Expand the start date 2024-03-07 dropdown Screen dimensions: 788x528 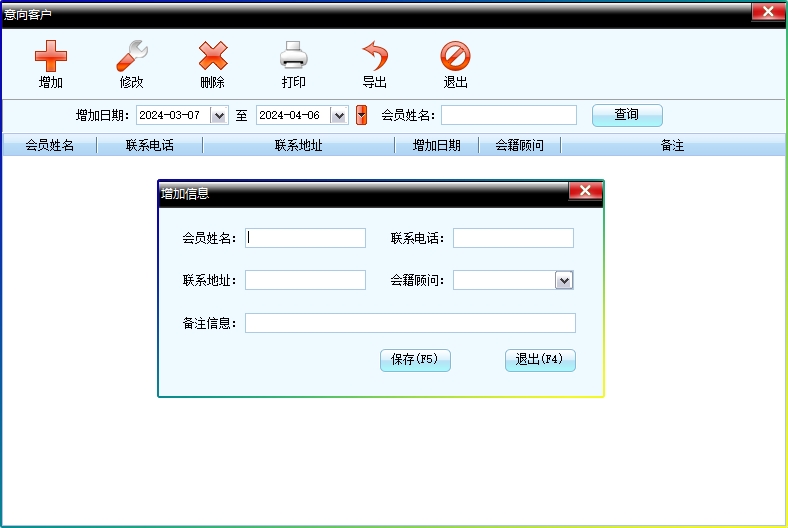coord(220,115)
